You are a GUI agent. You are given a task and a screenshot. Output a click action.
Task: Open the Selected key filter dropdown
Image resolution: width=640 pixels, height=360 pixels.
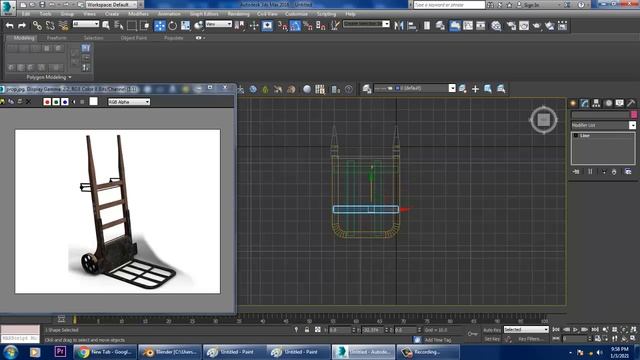coord(526,329)
